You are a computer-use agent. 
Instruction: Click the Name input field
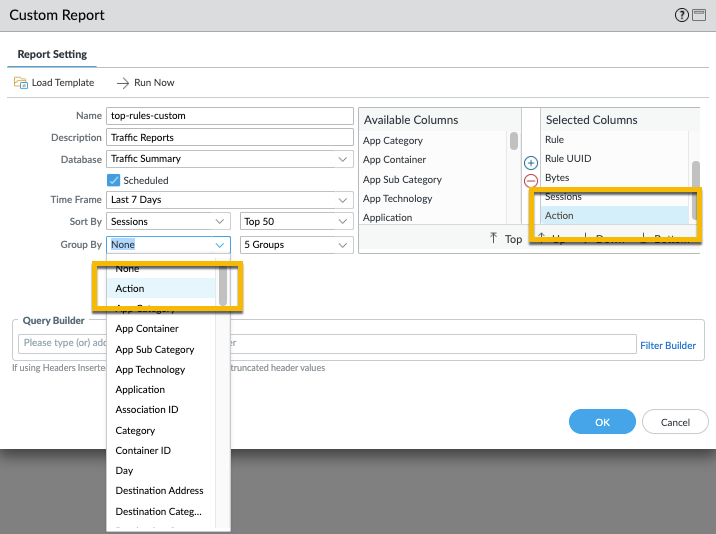230,116
